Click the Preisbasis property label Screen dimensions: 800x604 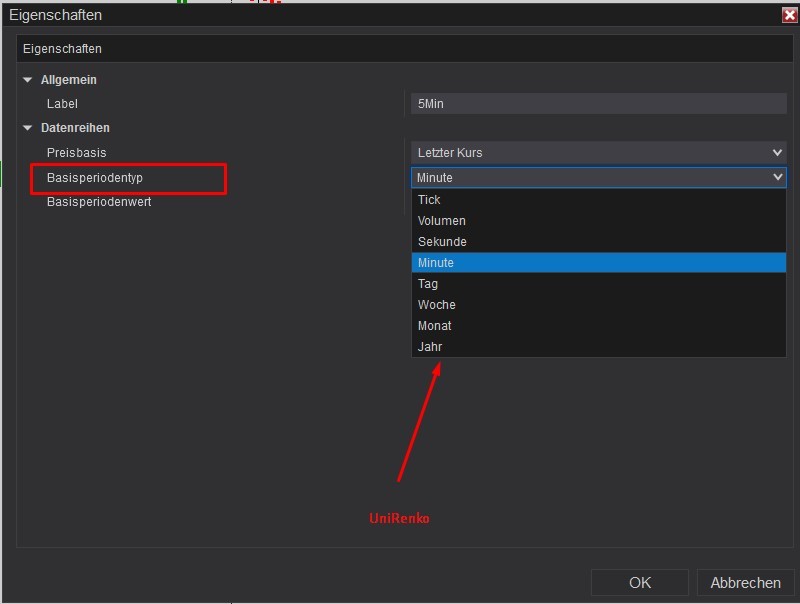(77, 153)
